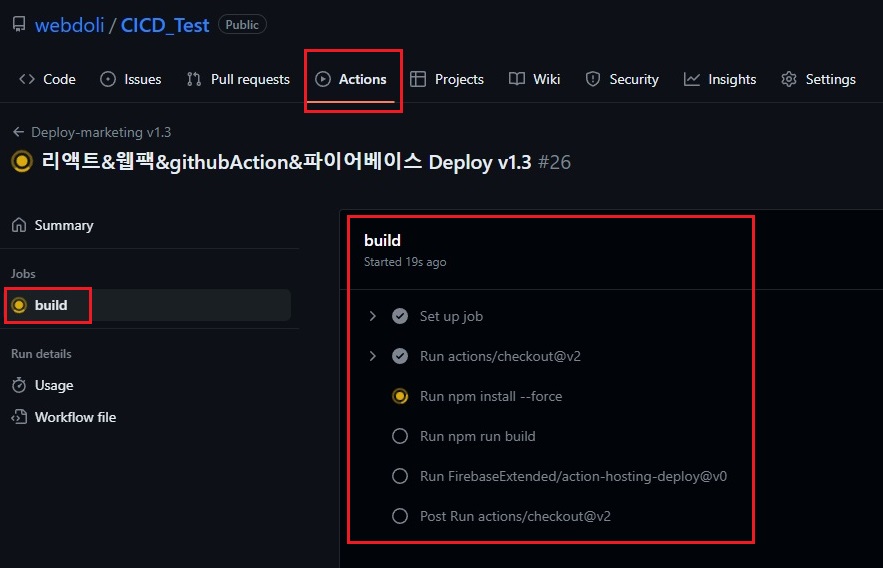Click the Security shield icon

pyautogui.click(x=592, y=79)
